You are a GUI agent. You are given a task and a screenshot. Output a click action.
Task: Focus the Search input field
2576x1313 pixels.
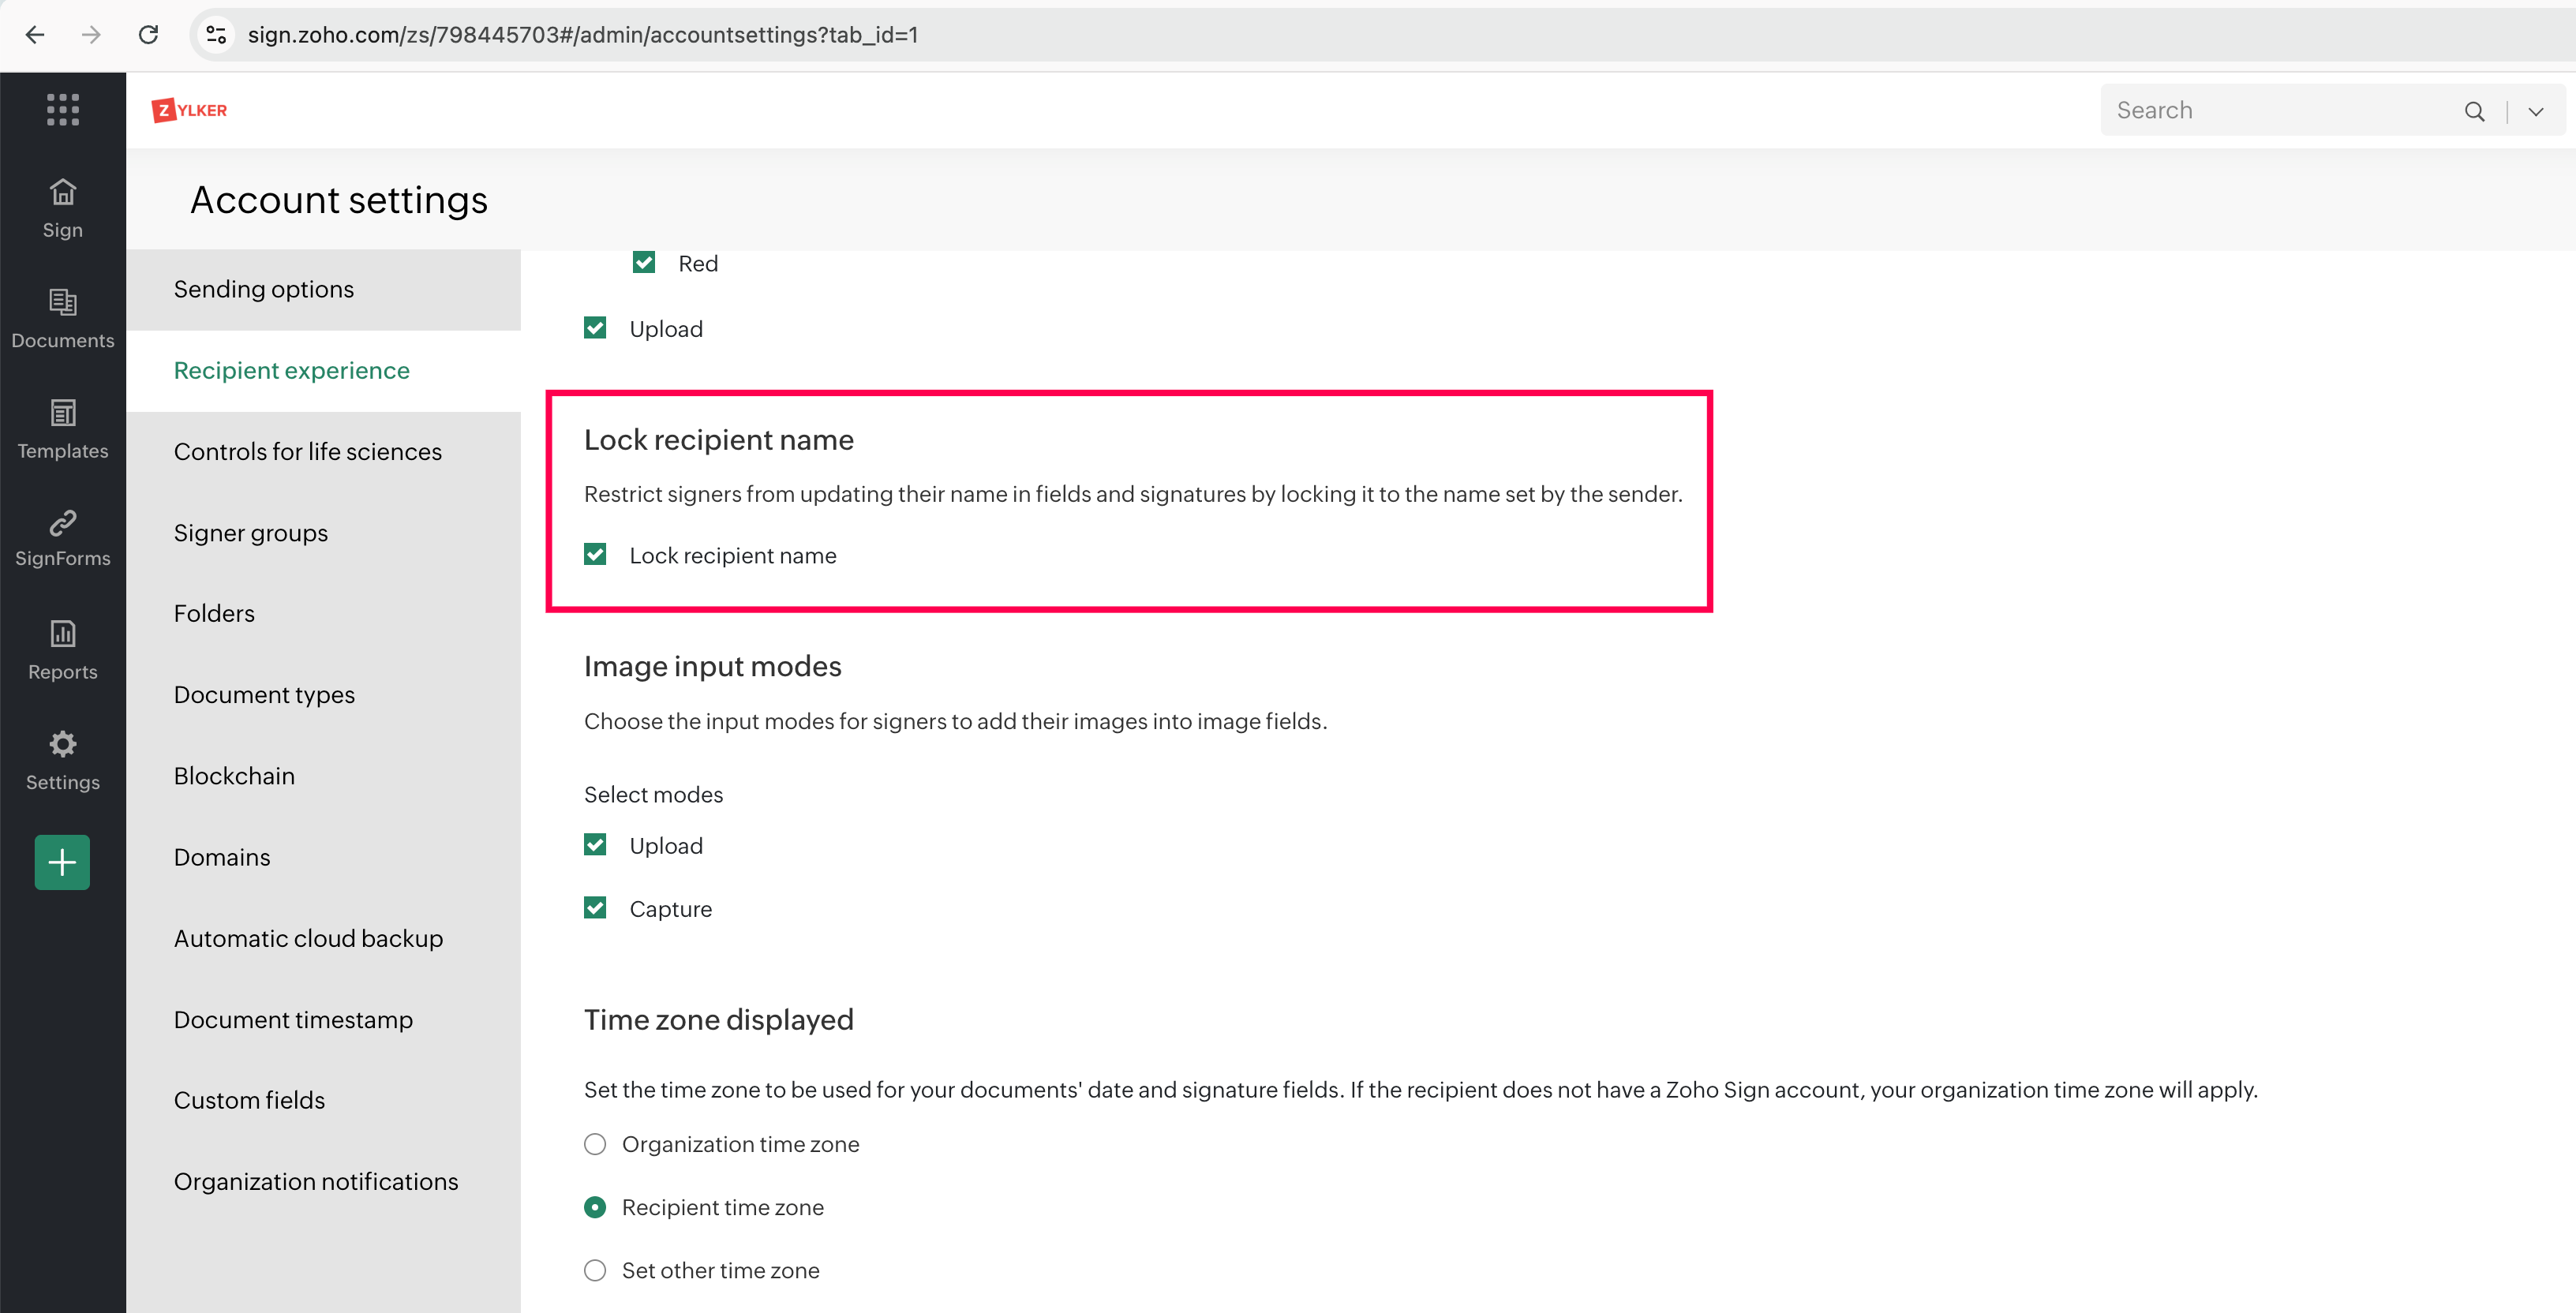[x=2270, y=110]
